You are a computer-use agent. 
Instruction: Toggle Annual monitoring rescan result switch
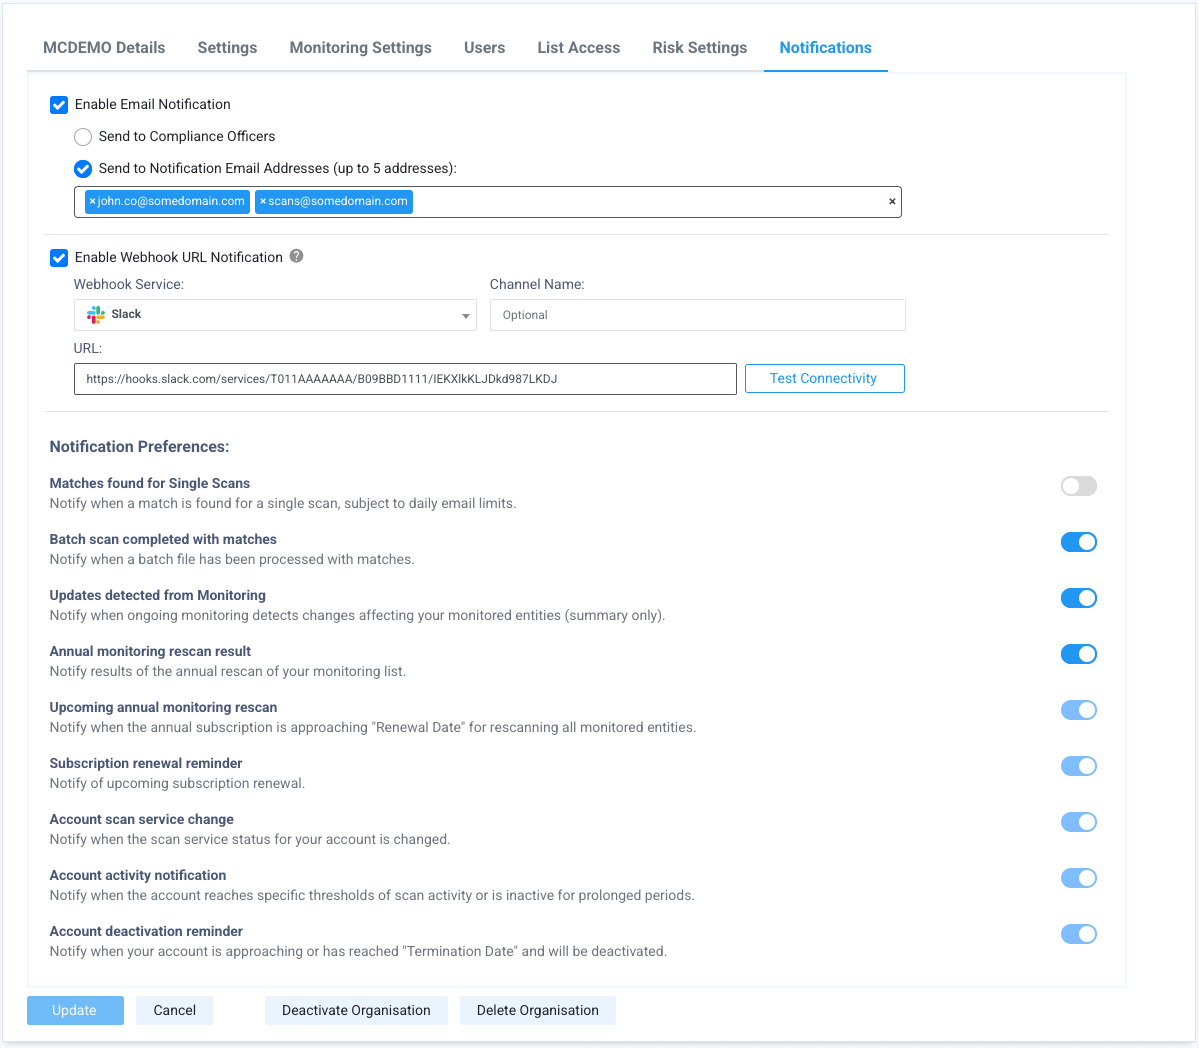point(1078,654)
